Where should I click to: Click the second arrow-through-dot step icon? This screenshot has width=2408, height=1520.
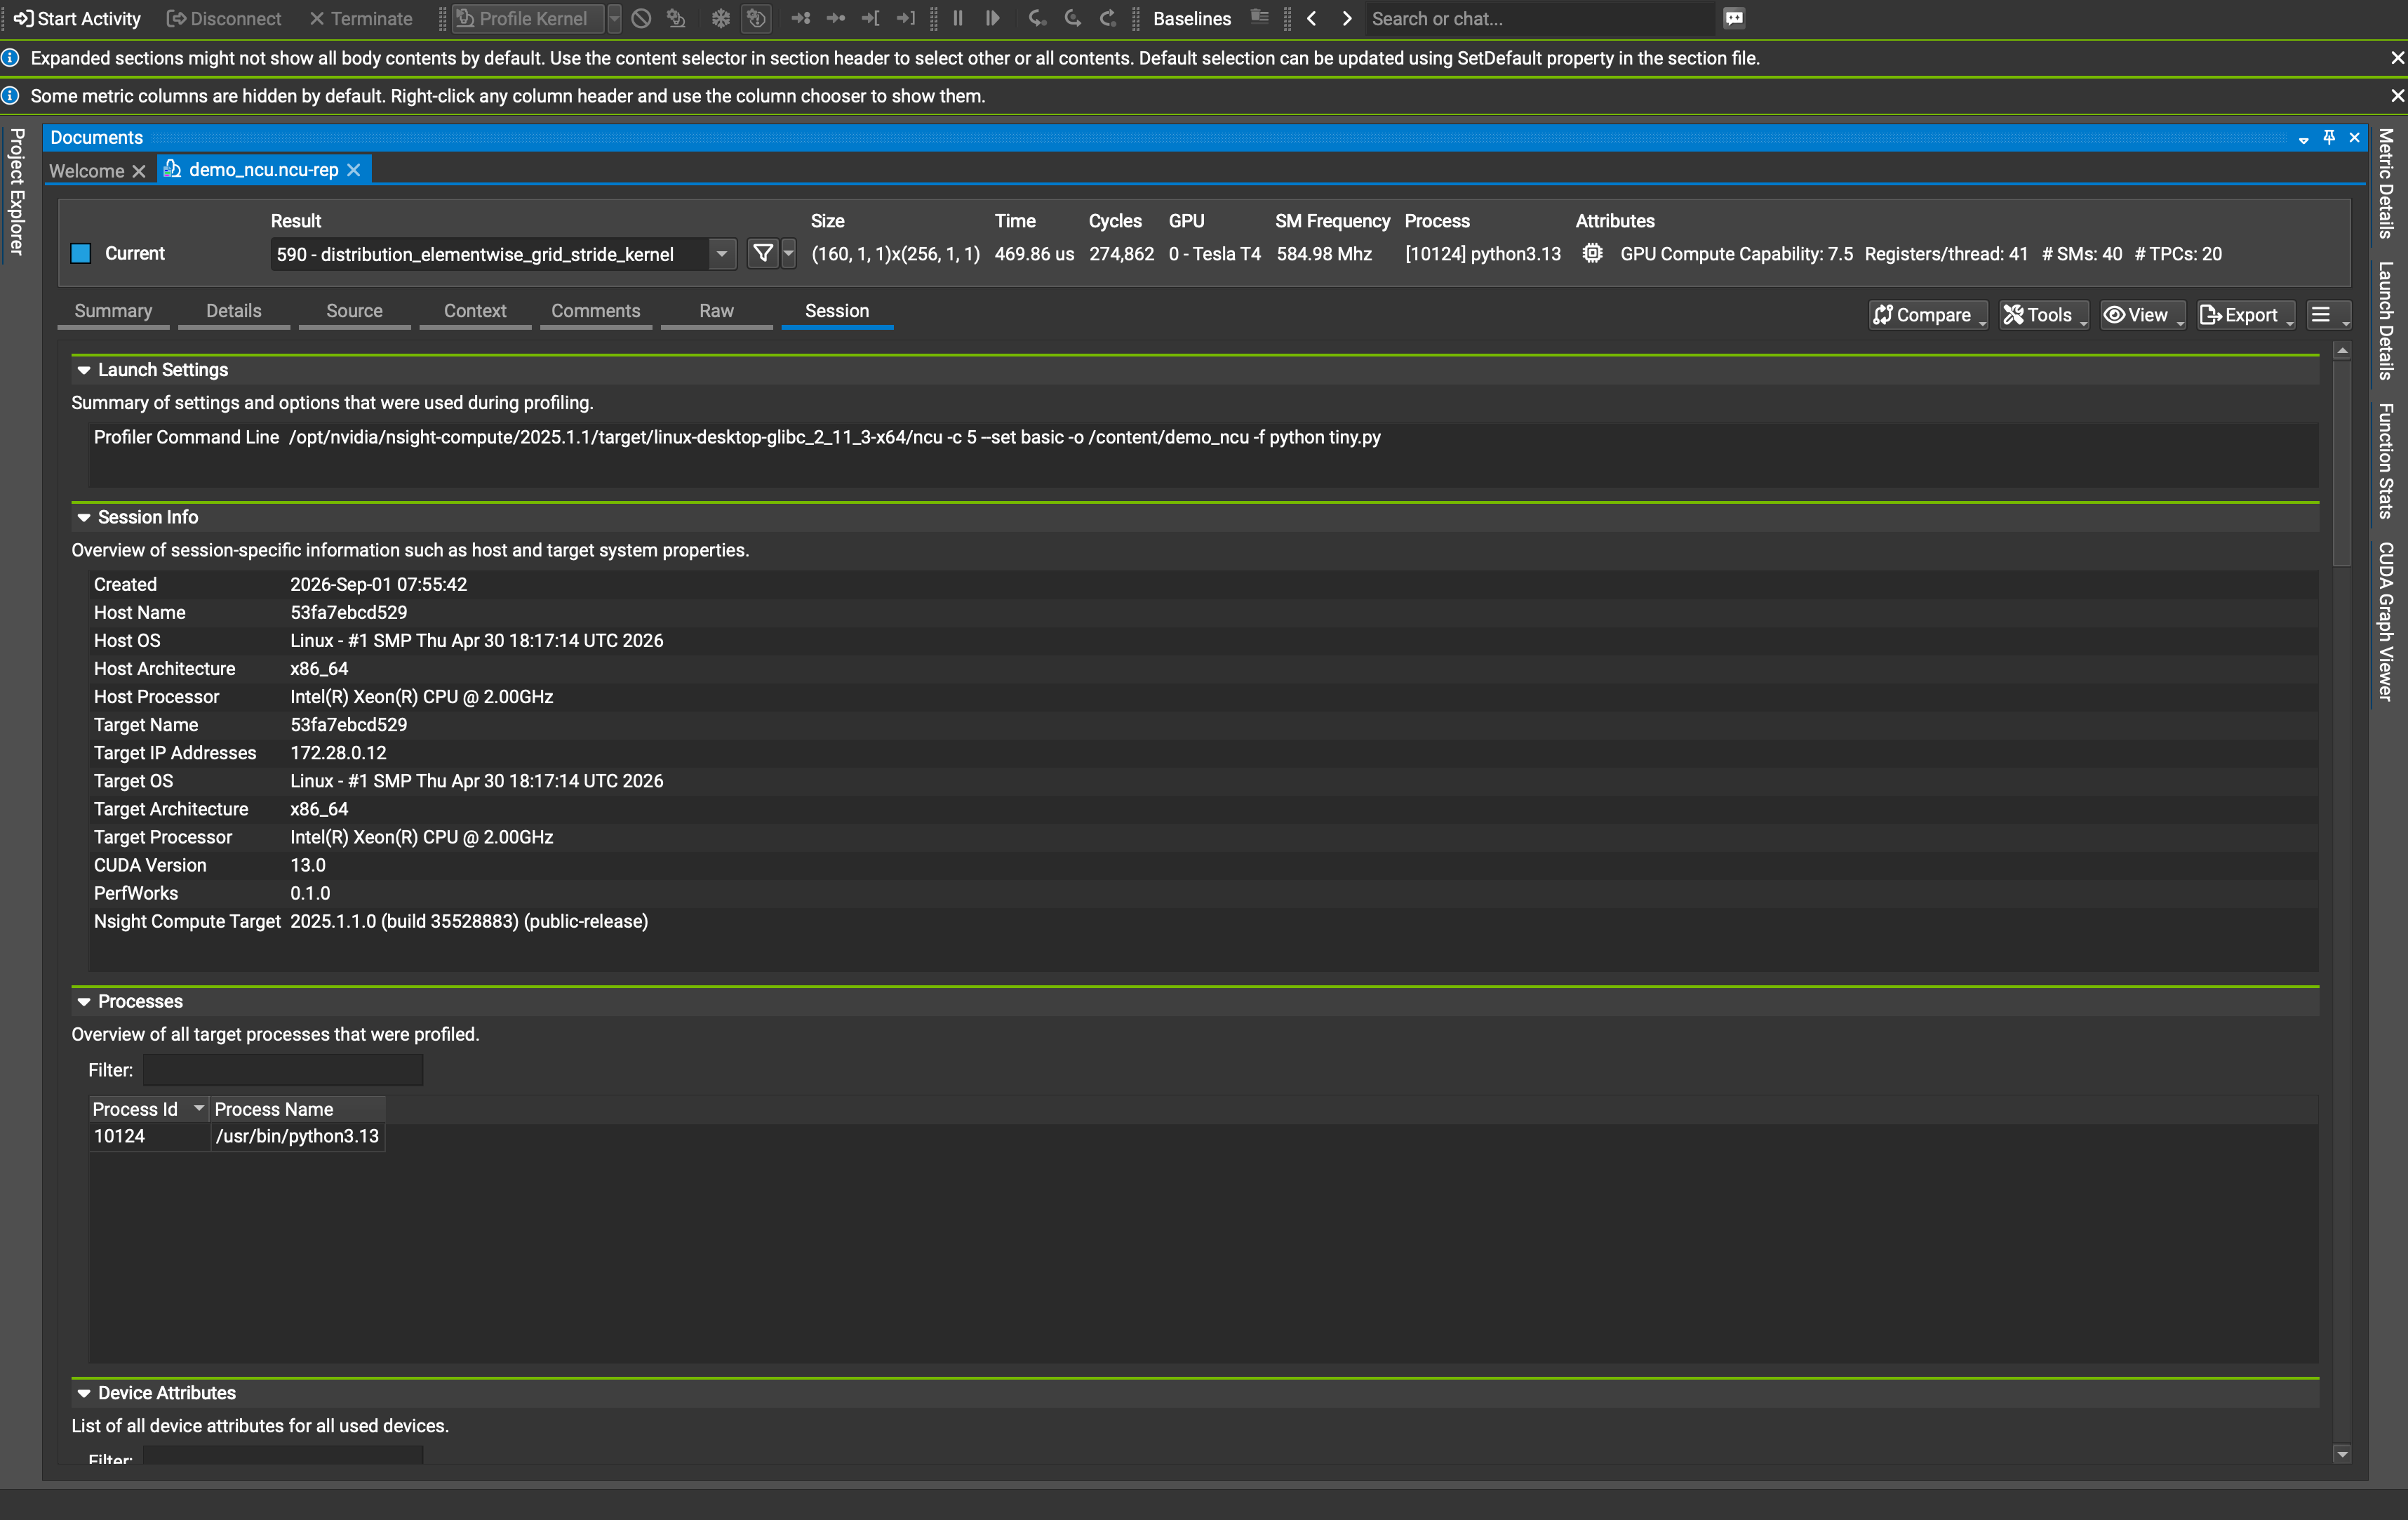tap(836, 18)
